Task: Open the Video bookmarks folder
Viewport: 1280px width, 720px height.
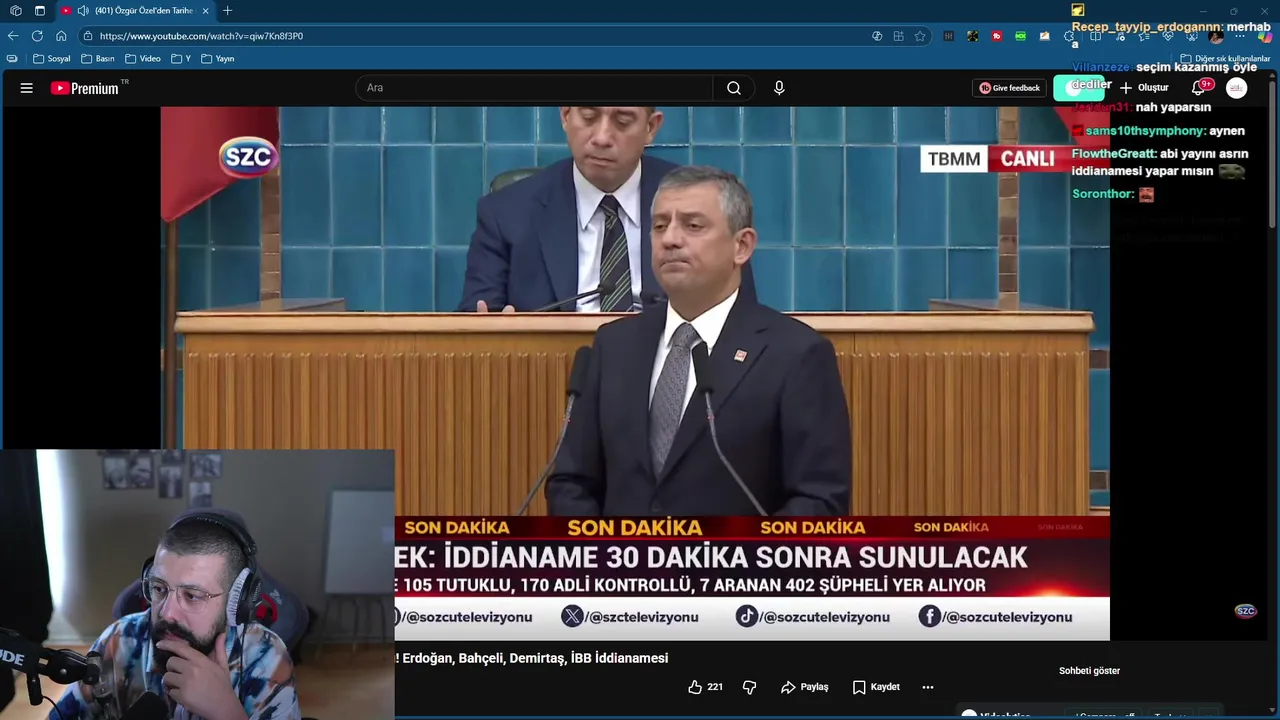Action: [x=143, y=59]
